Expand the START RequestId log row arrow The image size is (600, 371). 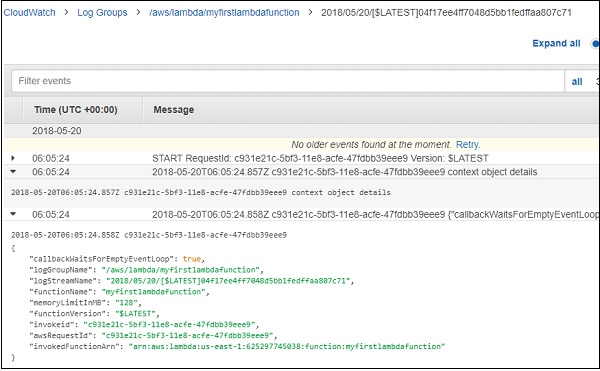[x=13, y=158]
